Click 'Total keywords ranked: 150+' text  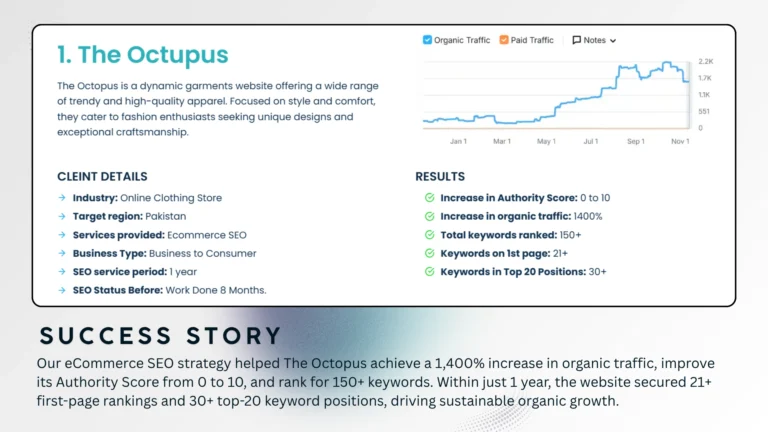tap(511, 235)
